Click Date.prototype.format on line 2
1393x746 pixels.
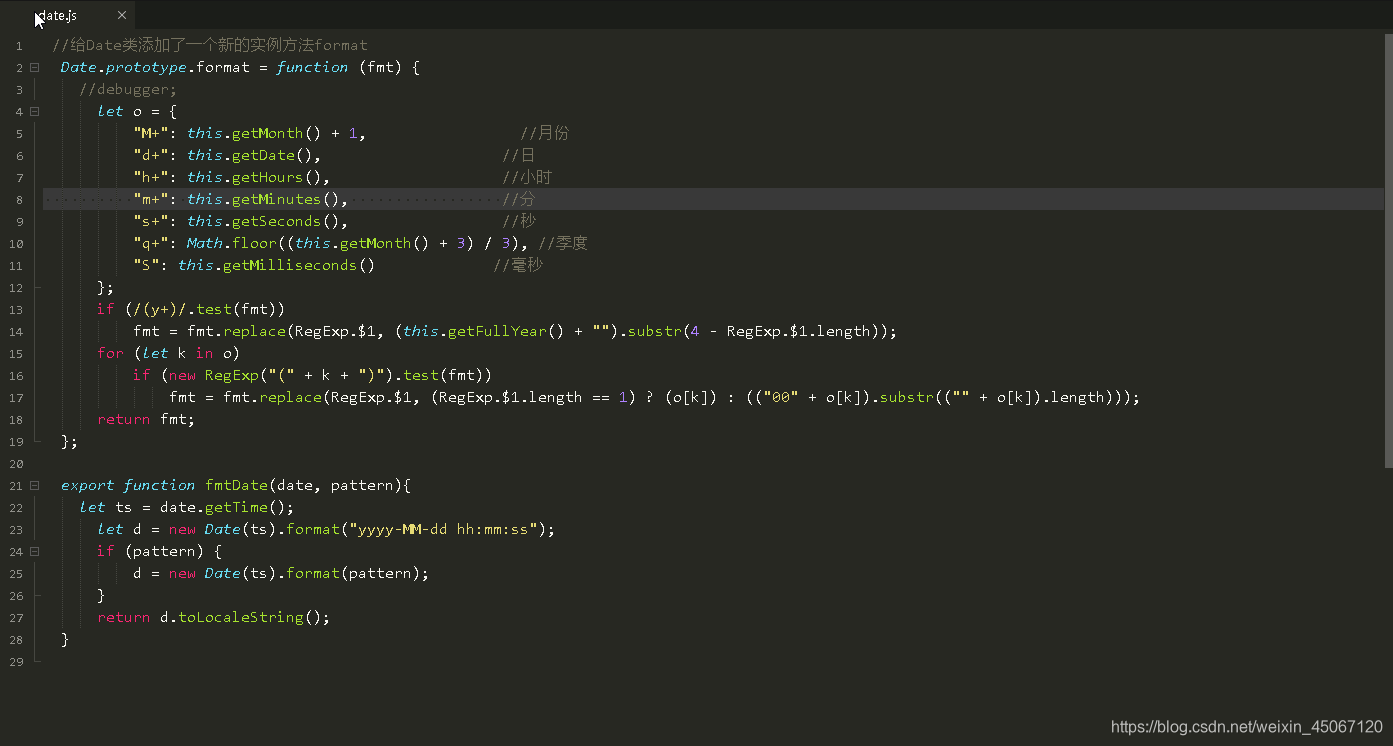(155, 68)
